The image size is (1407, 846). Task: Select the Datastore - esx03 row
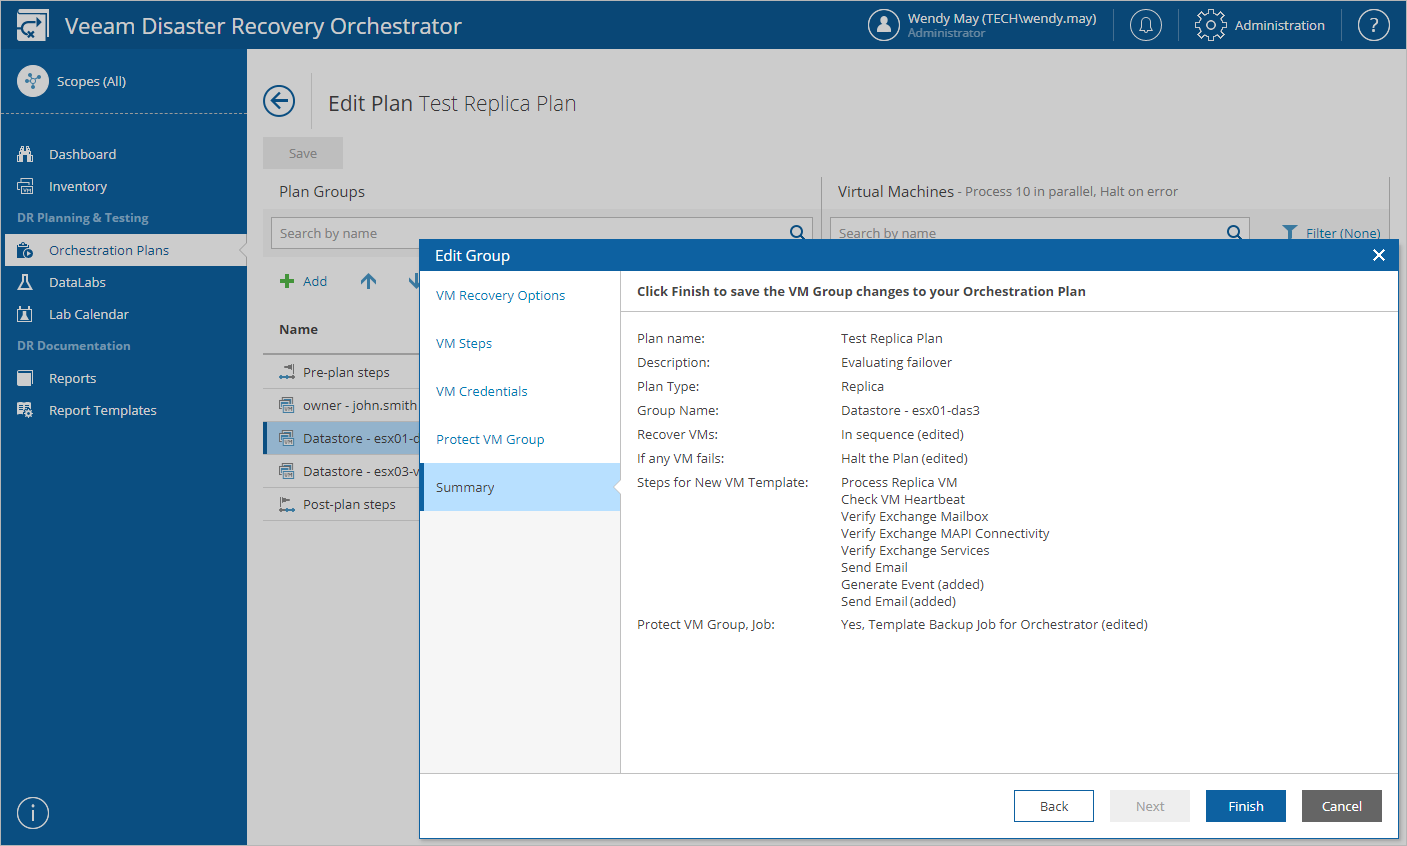coord(341,471)
